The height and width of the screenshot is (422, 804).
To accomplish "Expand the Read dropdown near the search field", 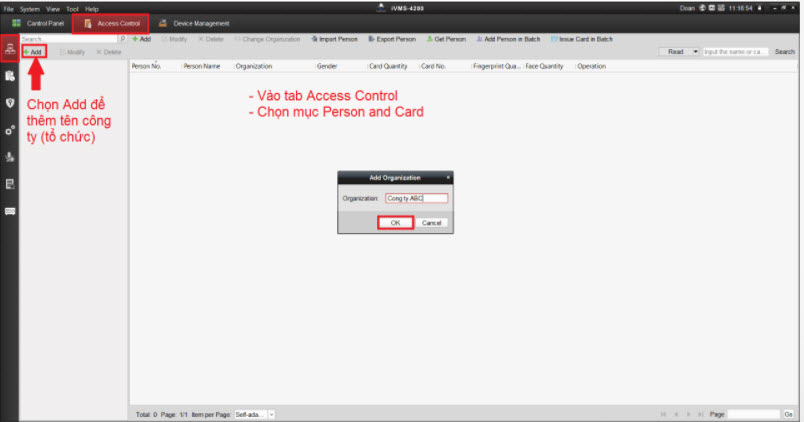I will coord(695,51).
